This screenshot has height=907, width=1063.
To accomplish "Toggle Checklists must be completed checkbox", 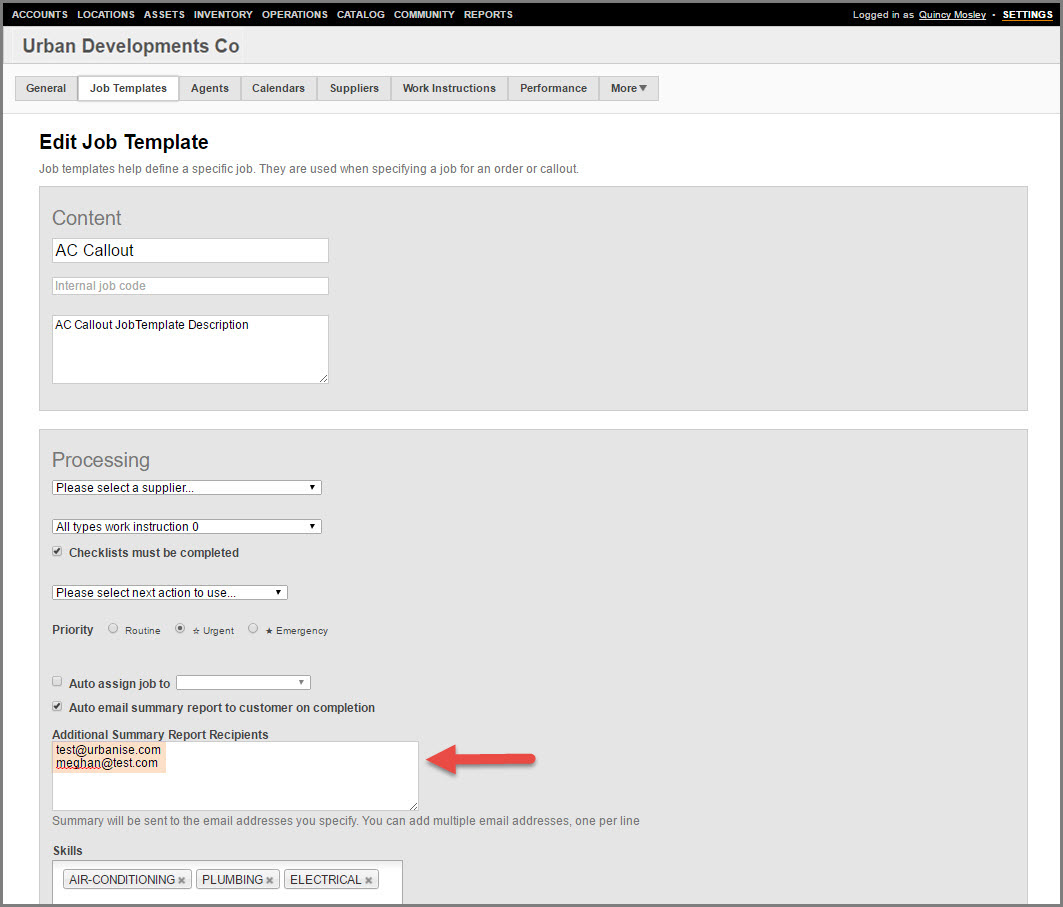I will pos(57,552).
